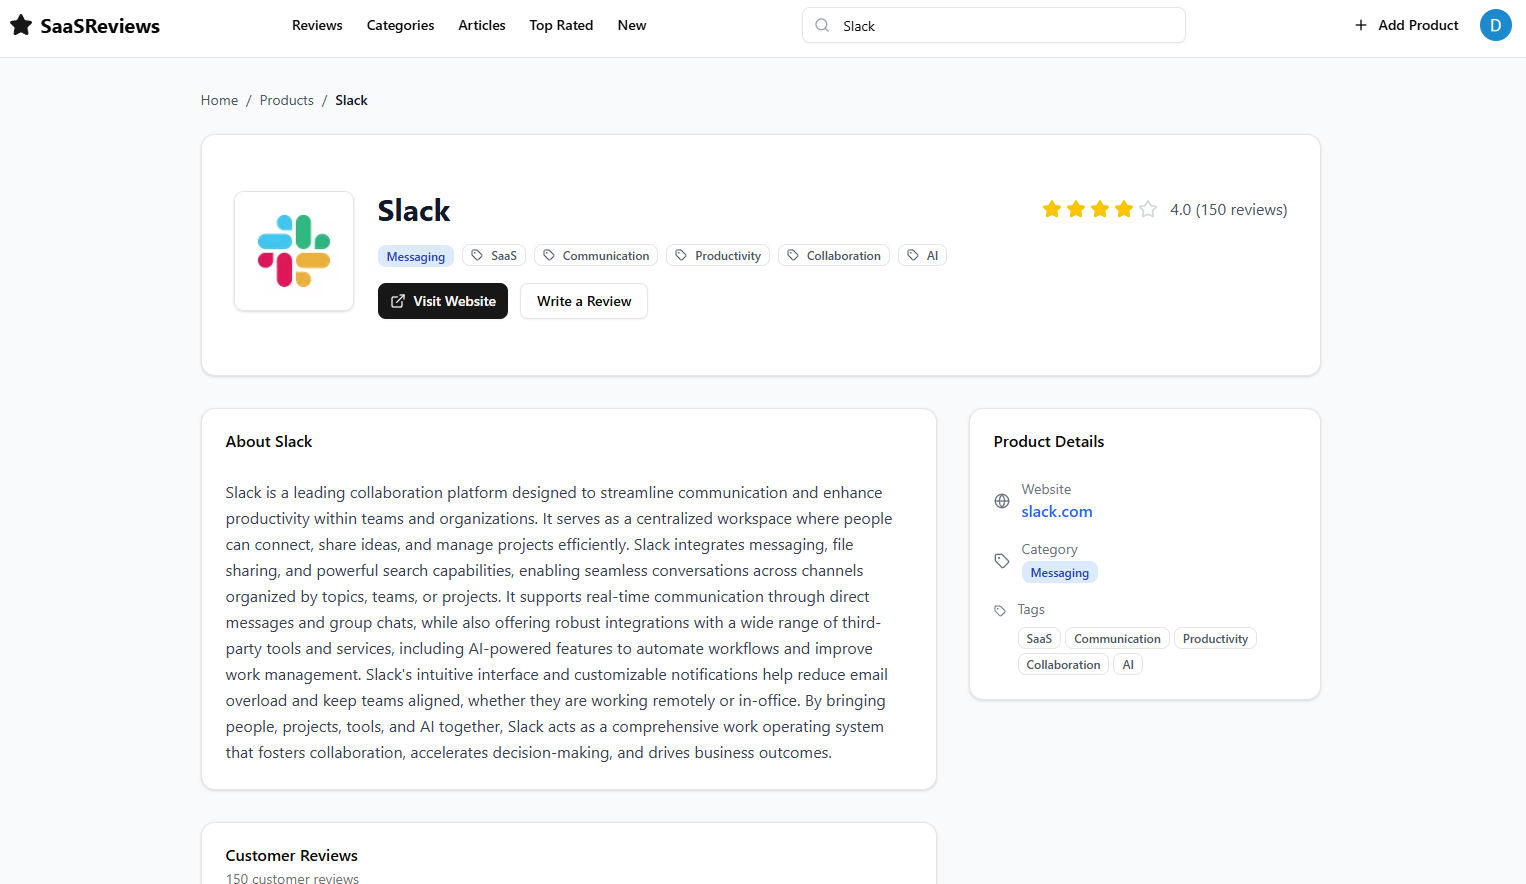Click the Slack breadcrumb item

[x=351, y=100]
